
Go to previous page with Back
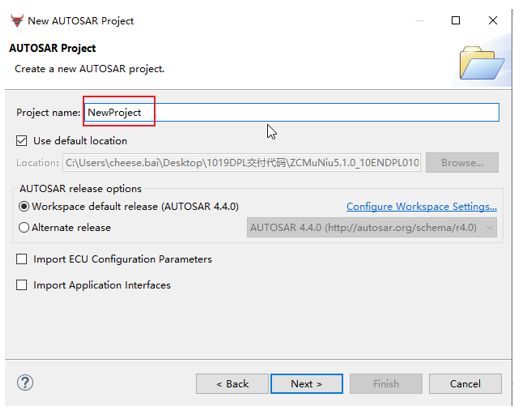[232, 384]
